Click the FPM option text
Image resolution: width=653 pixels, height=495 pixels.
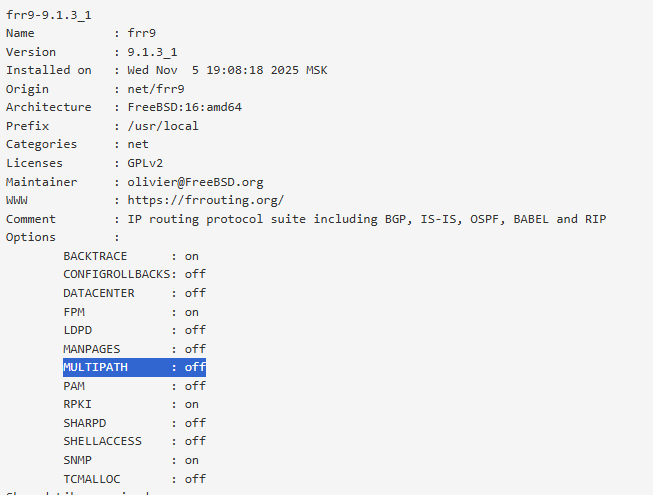tap(74, 311)
